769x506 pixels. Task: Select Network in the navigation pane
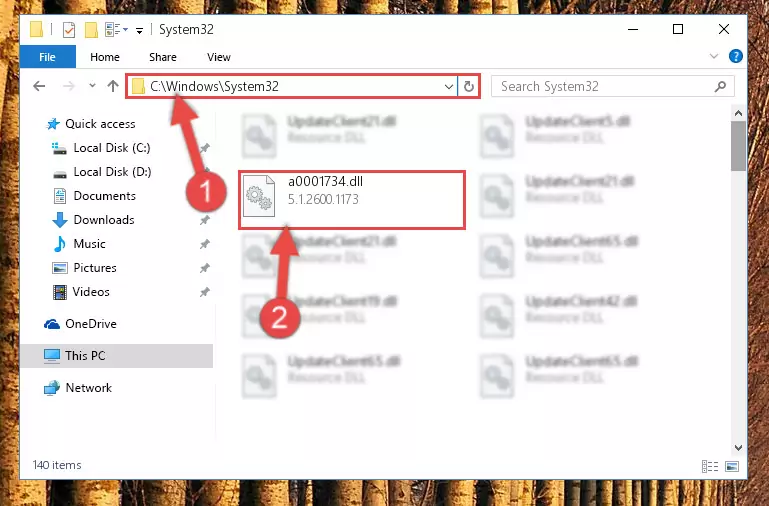point(89,387)
